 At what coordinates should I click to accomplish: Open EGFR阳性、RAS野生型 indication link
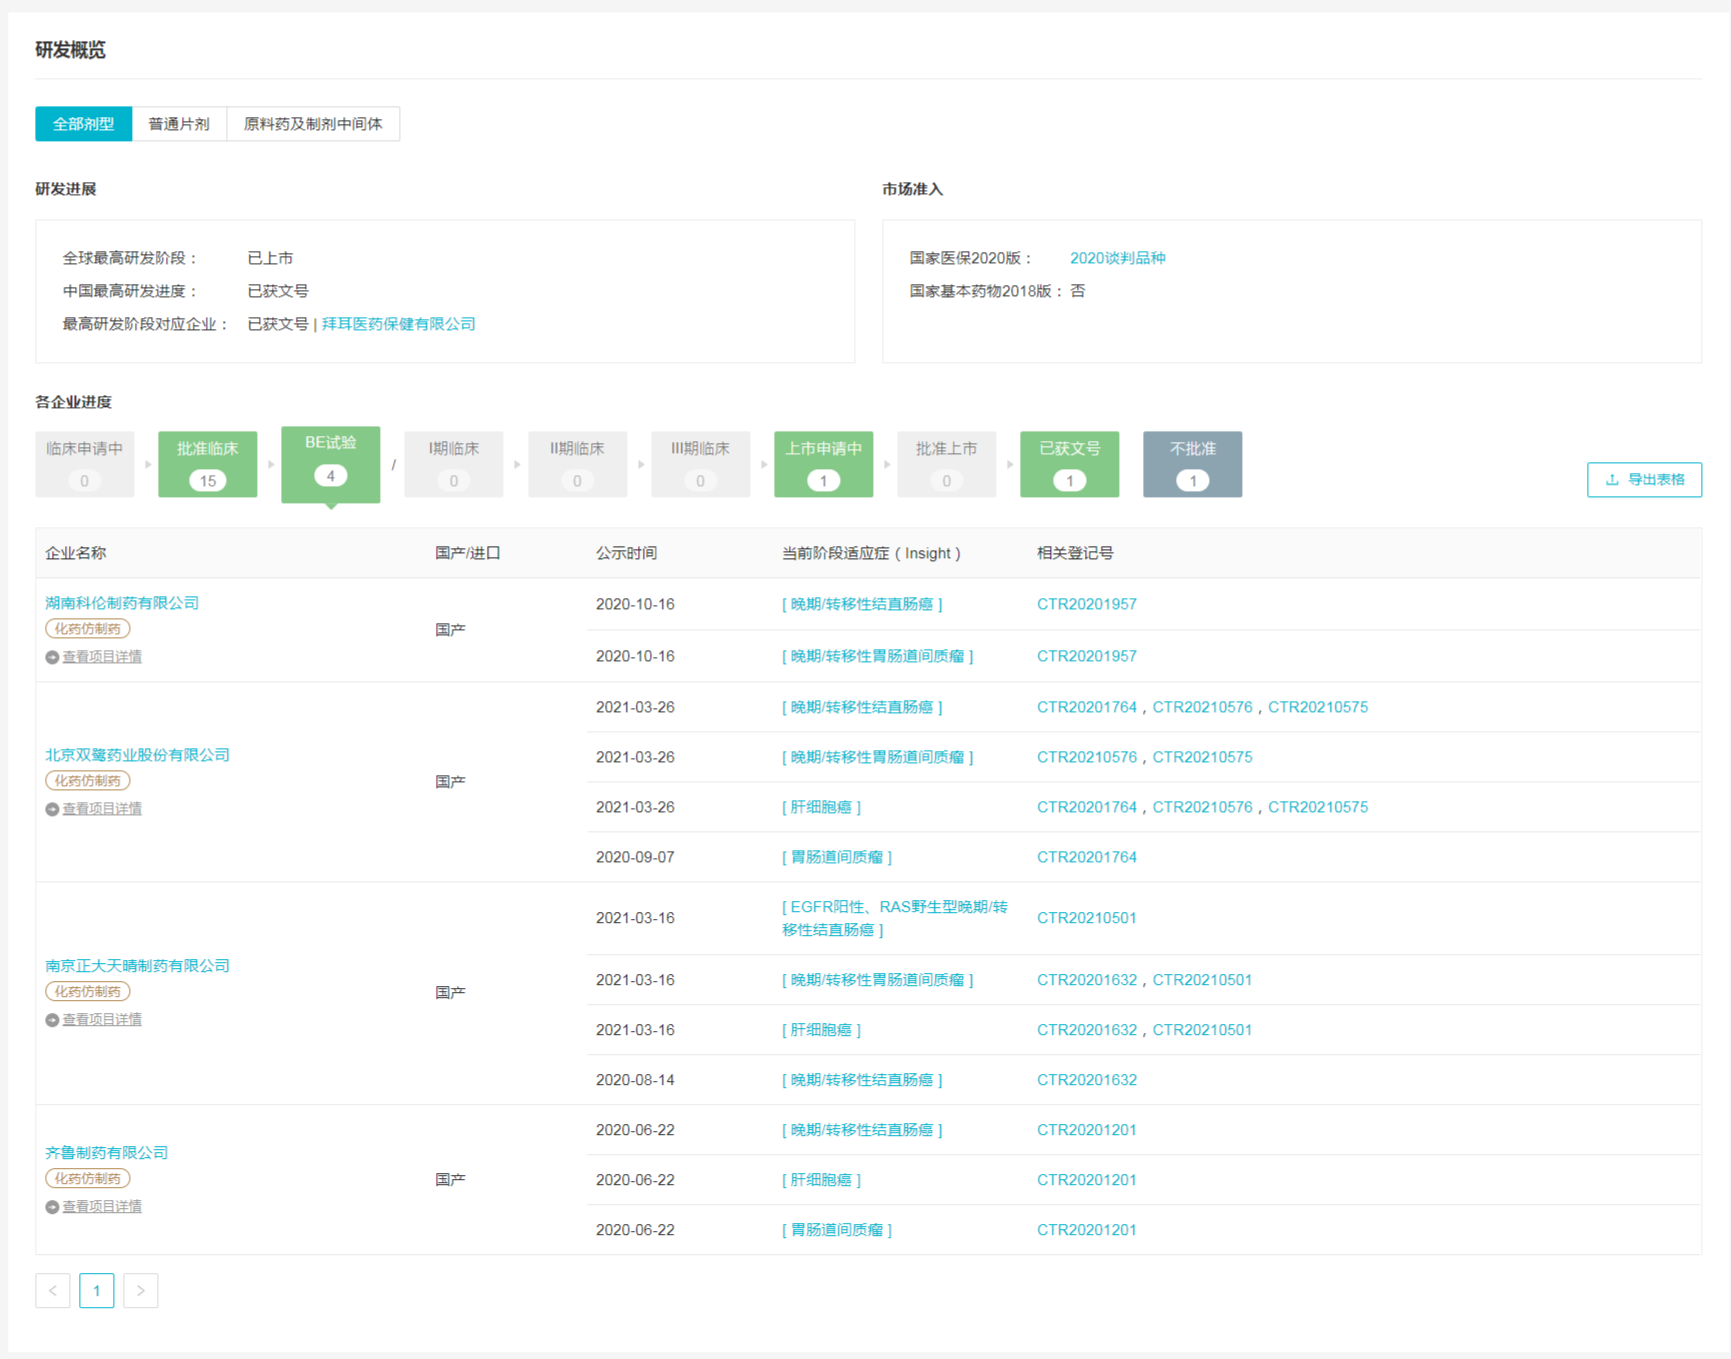click(895, 918)
